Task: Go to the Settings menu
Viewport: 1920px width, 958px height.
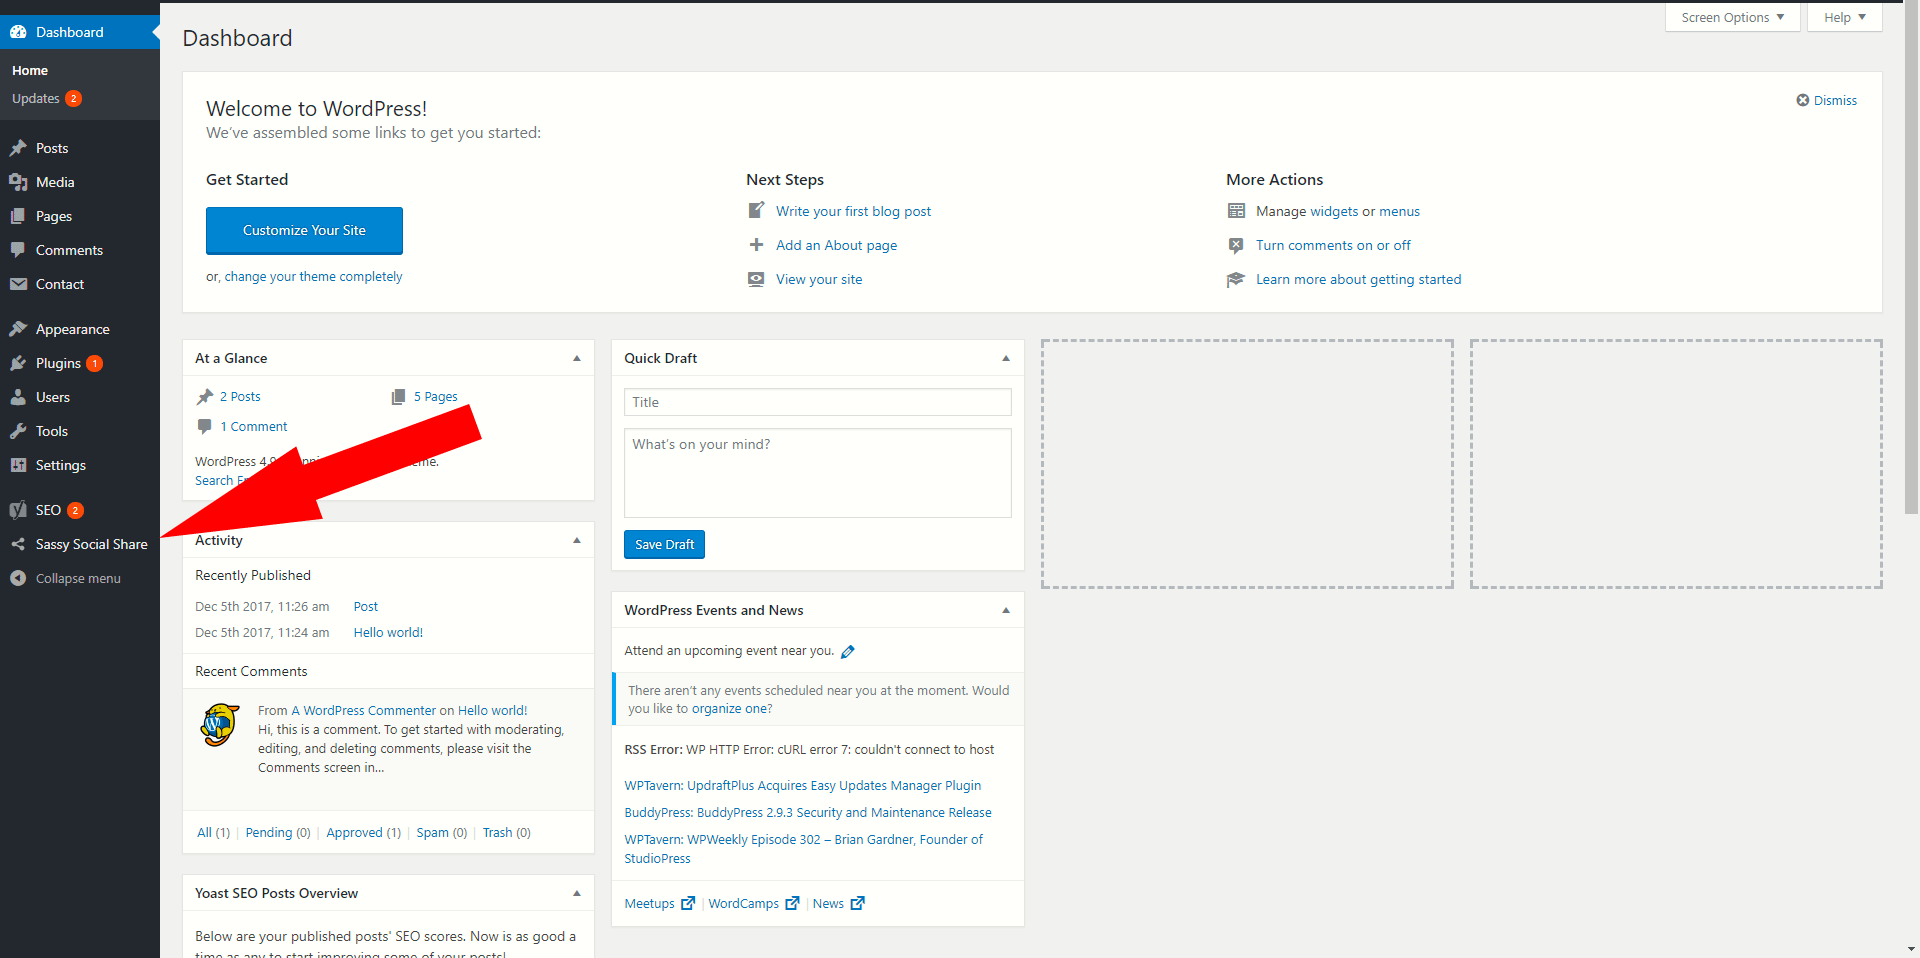Action: click(60, 465)
